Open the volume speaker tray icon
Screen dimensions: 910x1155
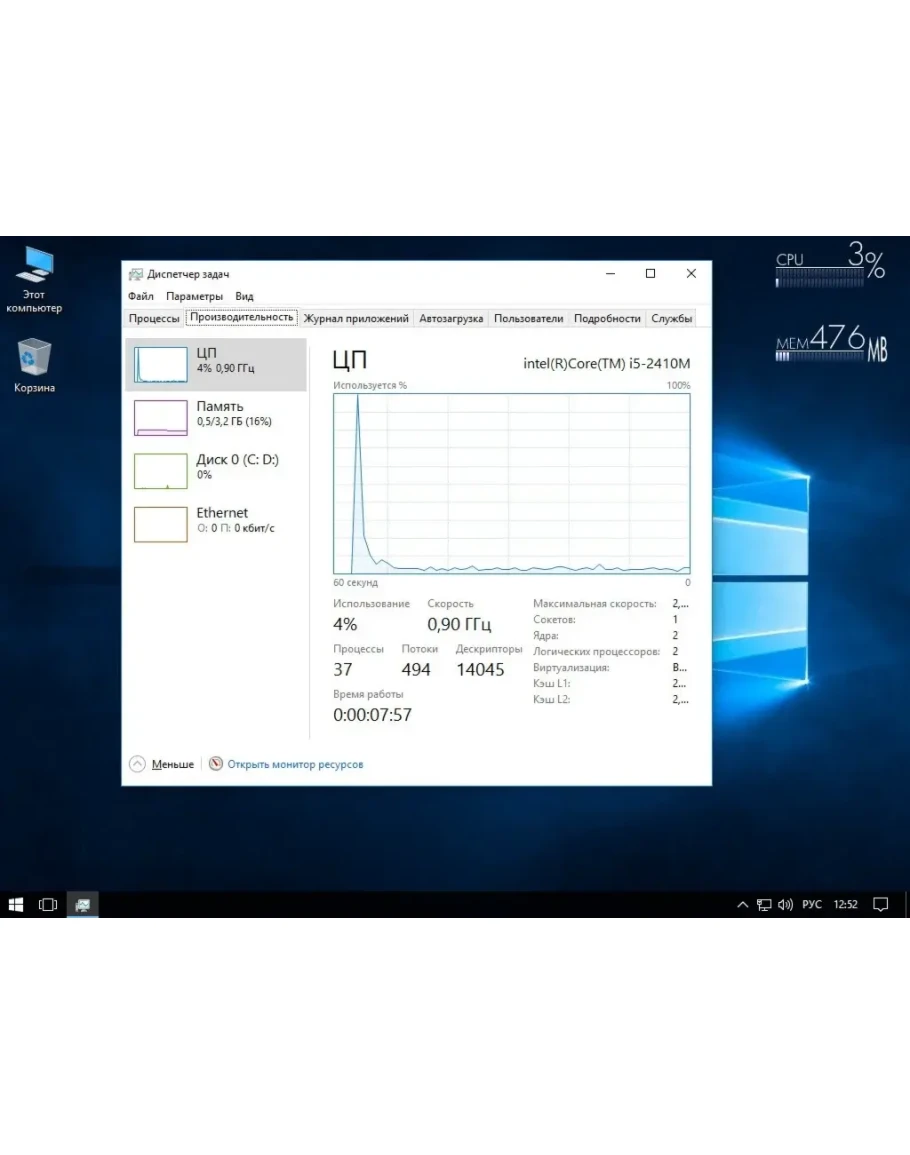(x=785, y=904)
